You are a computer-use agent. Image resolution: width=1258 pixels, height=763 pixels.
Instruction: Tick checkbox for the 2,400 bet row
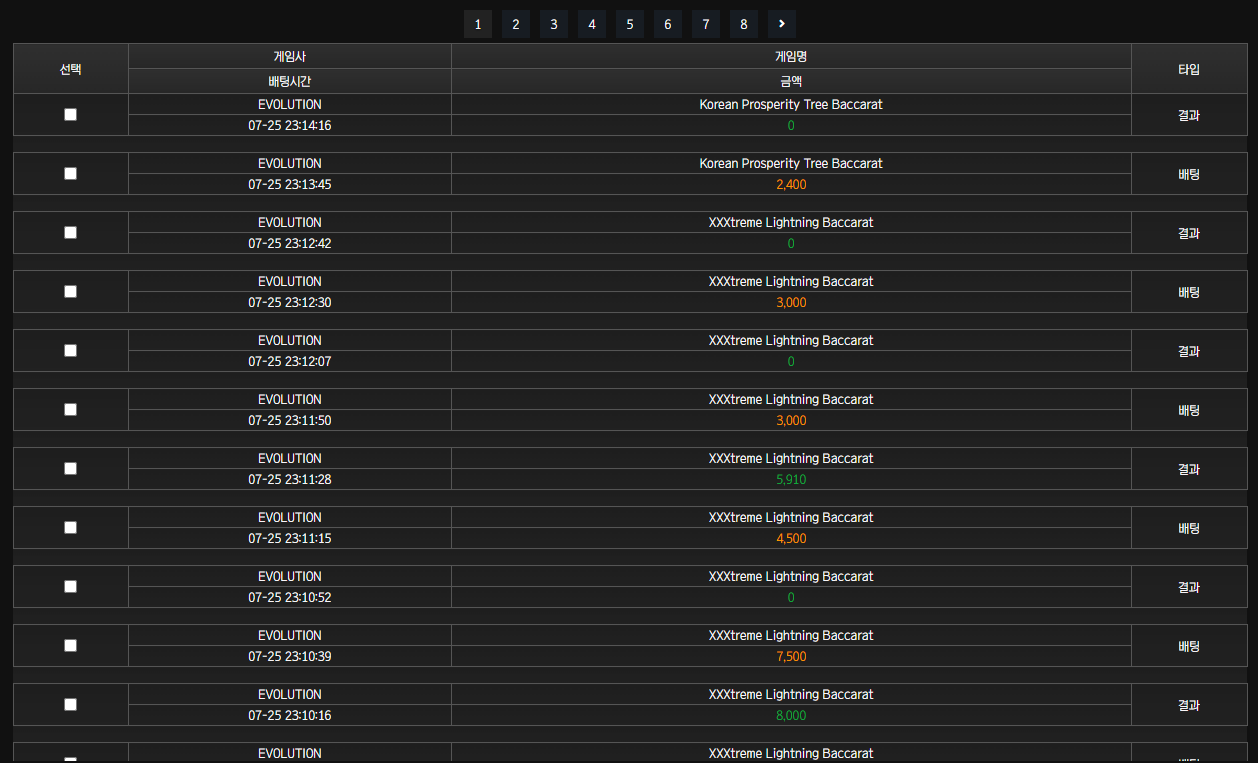(70, 174)
